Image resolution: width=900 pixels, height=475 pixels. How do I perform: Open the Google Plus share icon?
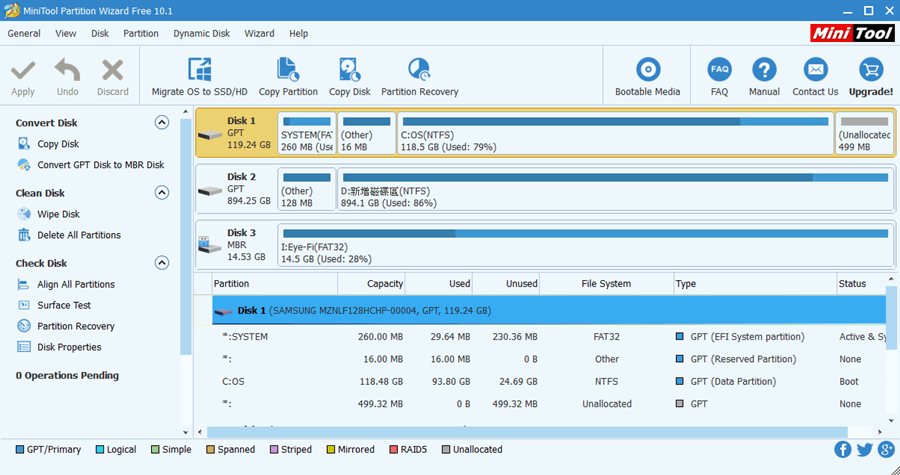pos(886,449)
